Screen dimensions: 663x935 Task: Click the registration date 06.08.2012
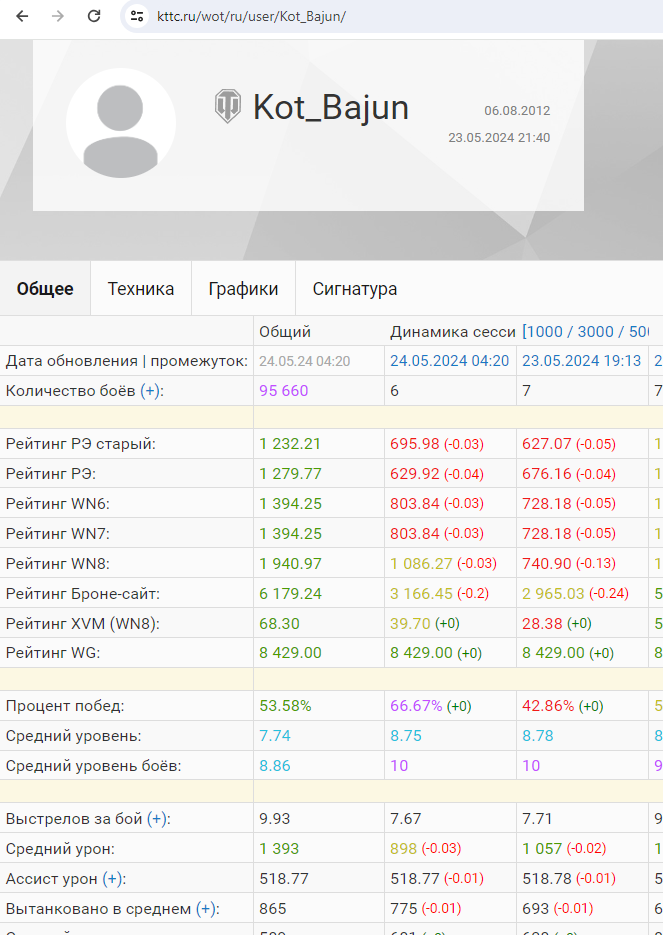click(x=517, y=111)
